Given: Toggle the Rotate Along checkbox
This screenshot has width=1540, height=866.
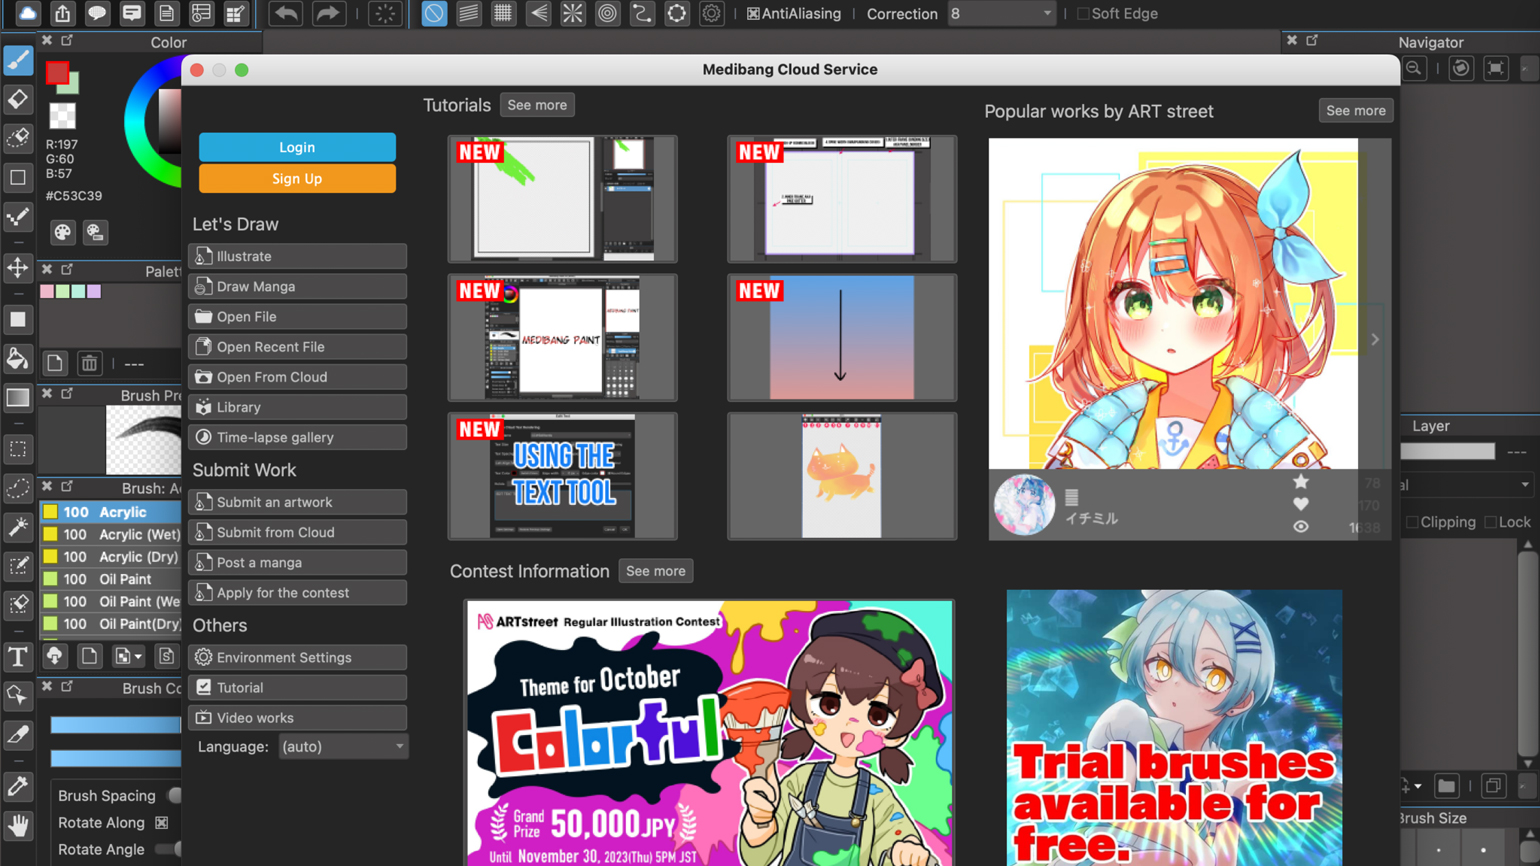Looking at the screenshot, I should pyautogui.click(x=161, y=823).
